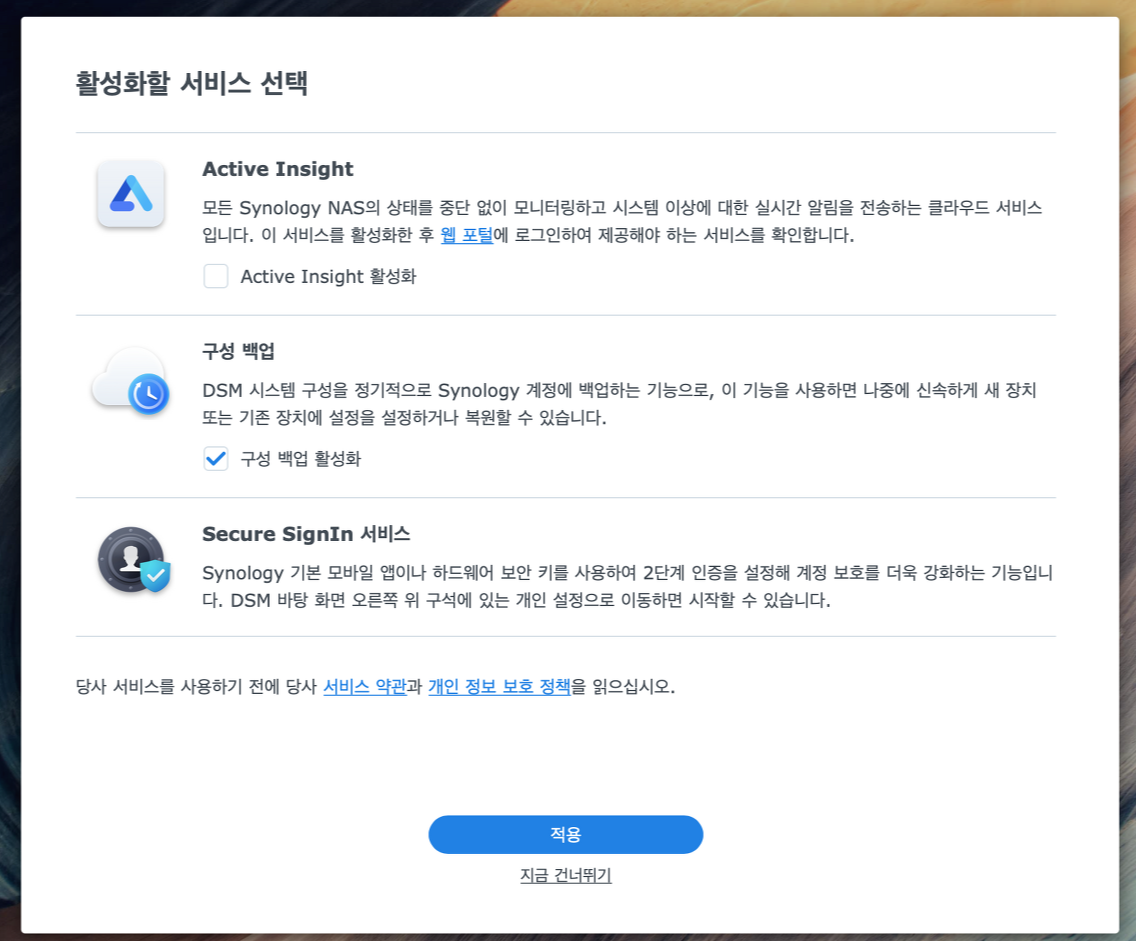1136x941 pixels.
Task: Click the 지금 건너뛰기 link
Action: tap(566, 875)
